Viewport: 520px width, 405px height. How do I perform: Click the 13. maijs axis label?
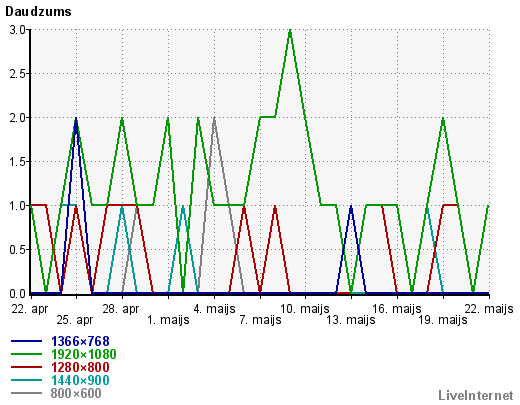(351, 320)
